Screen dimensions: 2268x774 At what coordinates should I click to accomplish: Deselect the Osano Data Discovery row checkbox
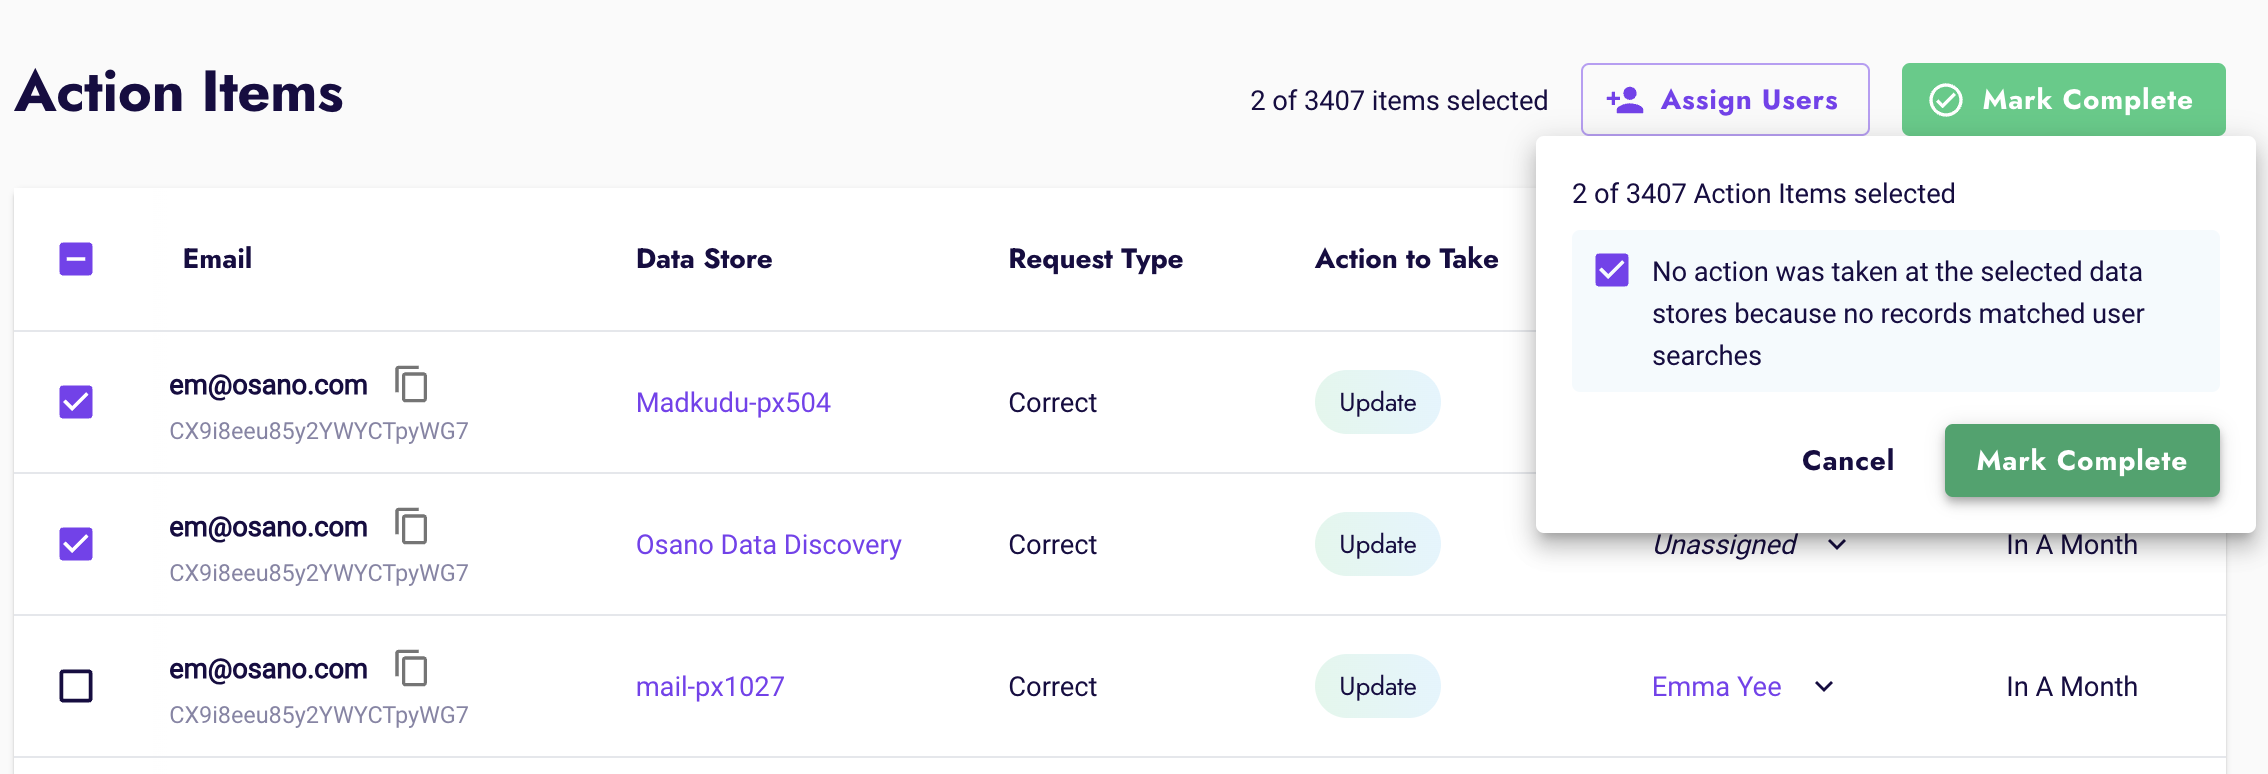(x=76, y=544)
